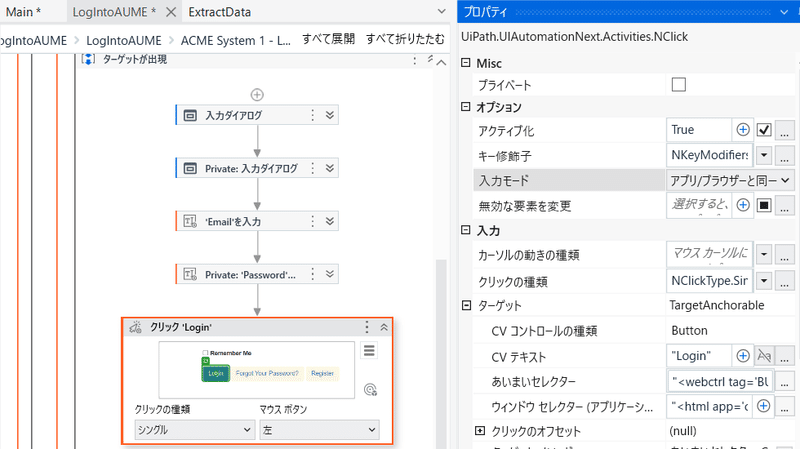The height and width of the screenshot is (449, 800).
Task: Open the クリックの種類 シングル dropdown
Action: (194, 430)
